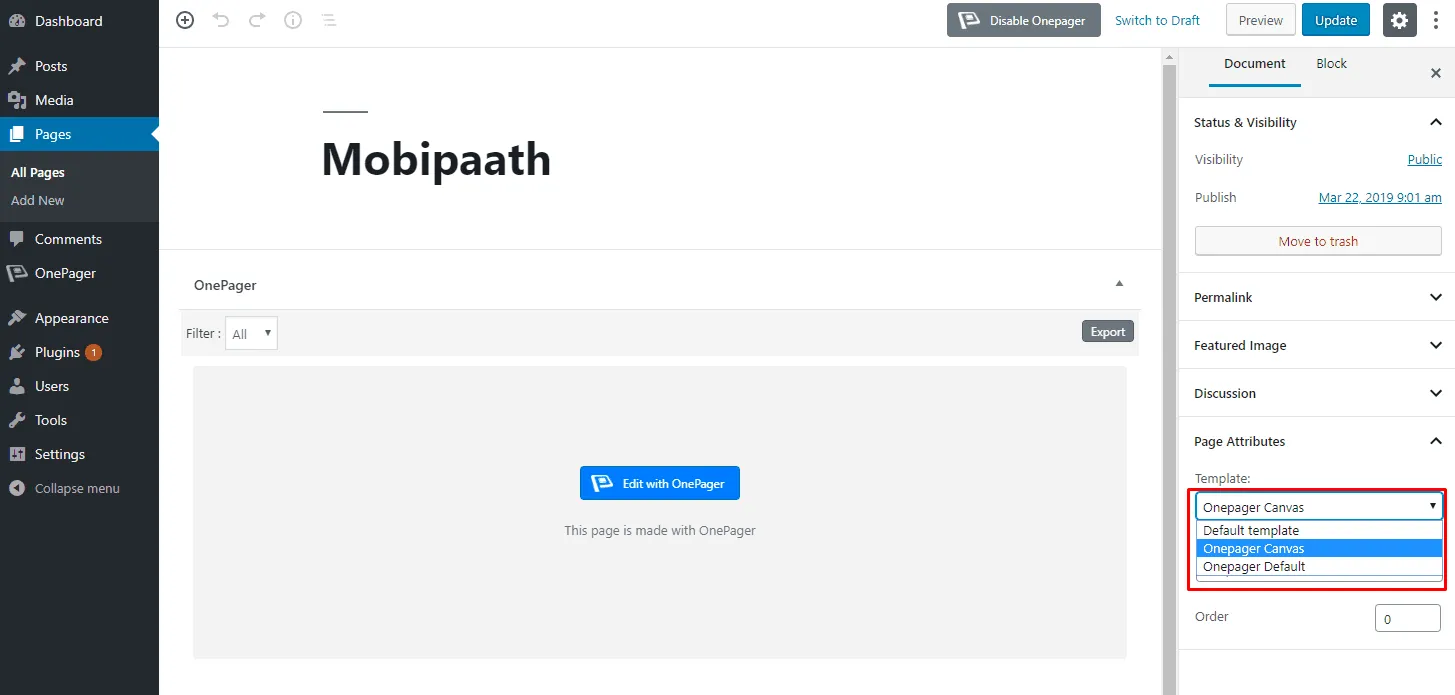
Task: Open the Filter All dropdown
Action: 251,334
